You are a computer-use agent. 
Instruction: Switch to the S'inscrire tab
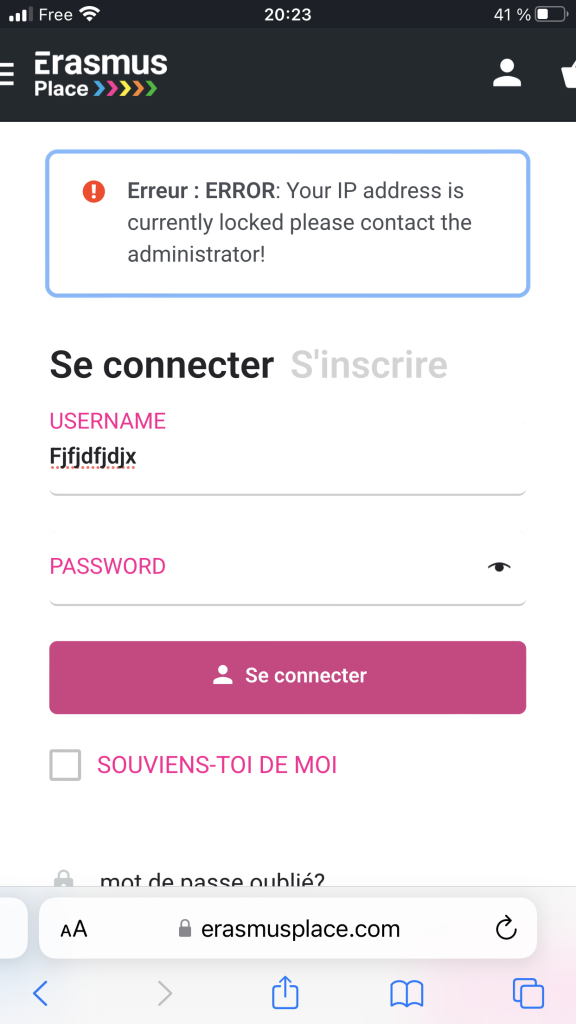(x=369, y=364)
